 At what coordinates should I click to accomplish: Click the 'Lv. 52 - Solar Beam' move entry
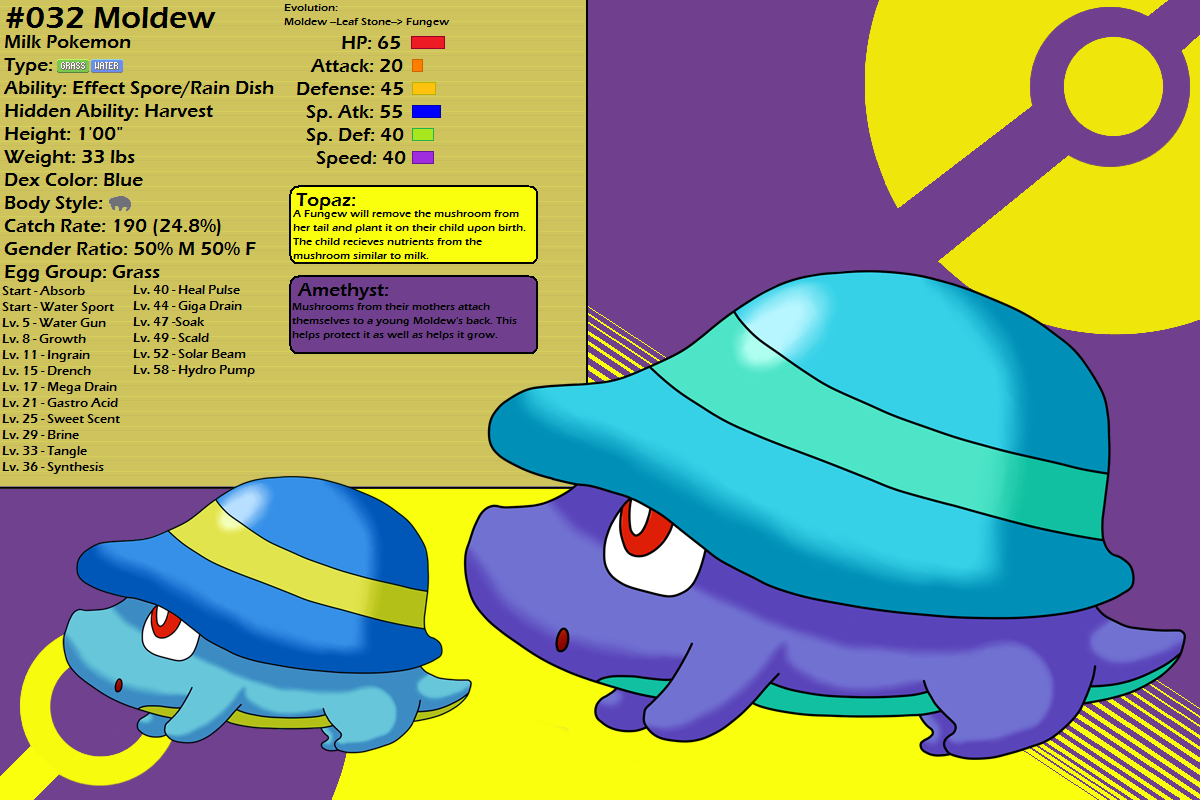(190, 354)
